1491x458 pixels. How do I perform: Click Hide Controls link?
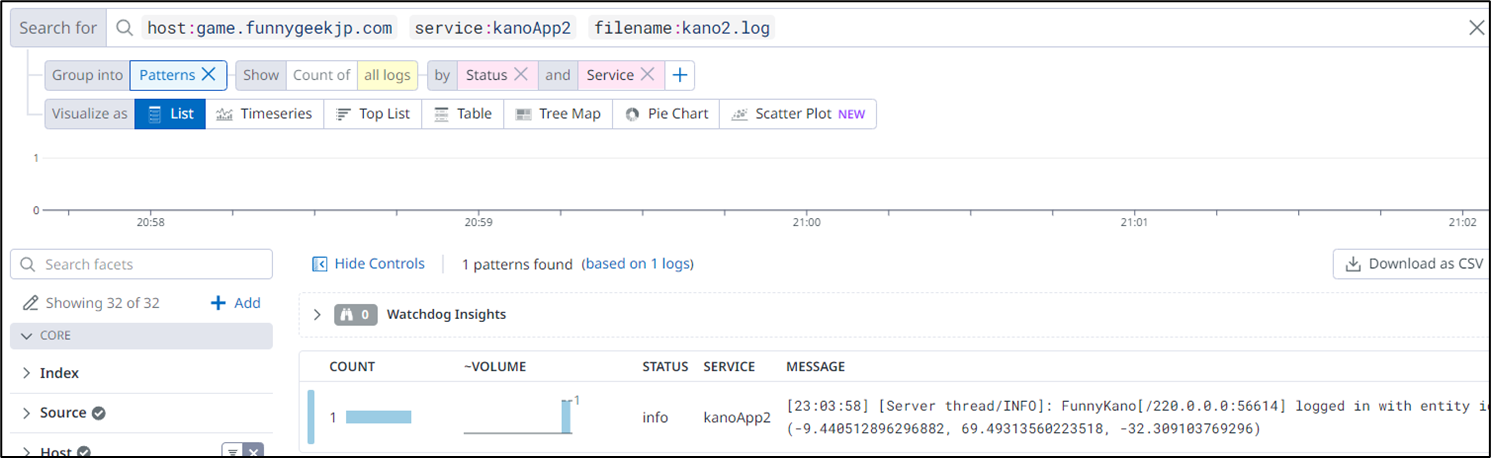pyautogui.click(x=379, y=264)
